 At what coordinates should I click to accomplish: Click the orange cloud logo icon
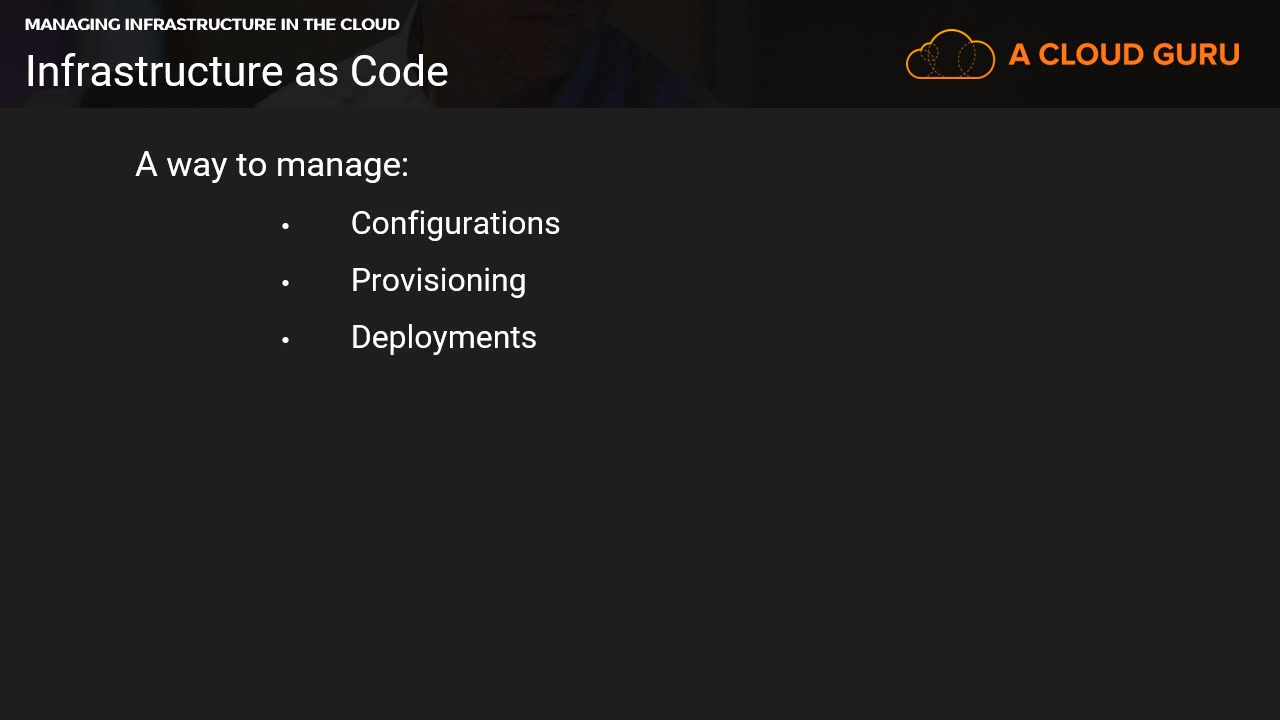click(950, 55)
